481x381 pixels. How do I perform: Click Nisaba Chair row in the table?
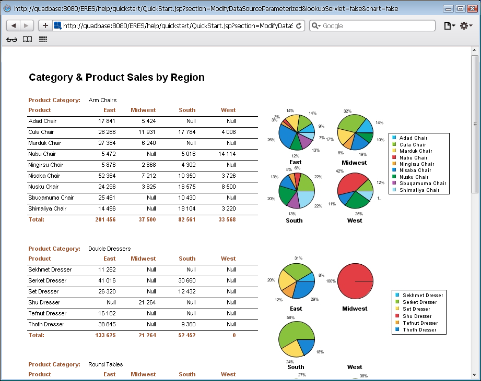pos(142,176)
